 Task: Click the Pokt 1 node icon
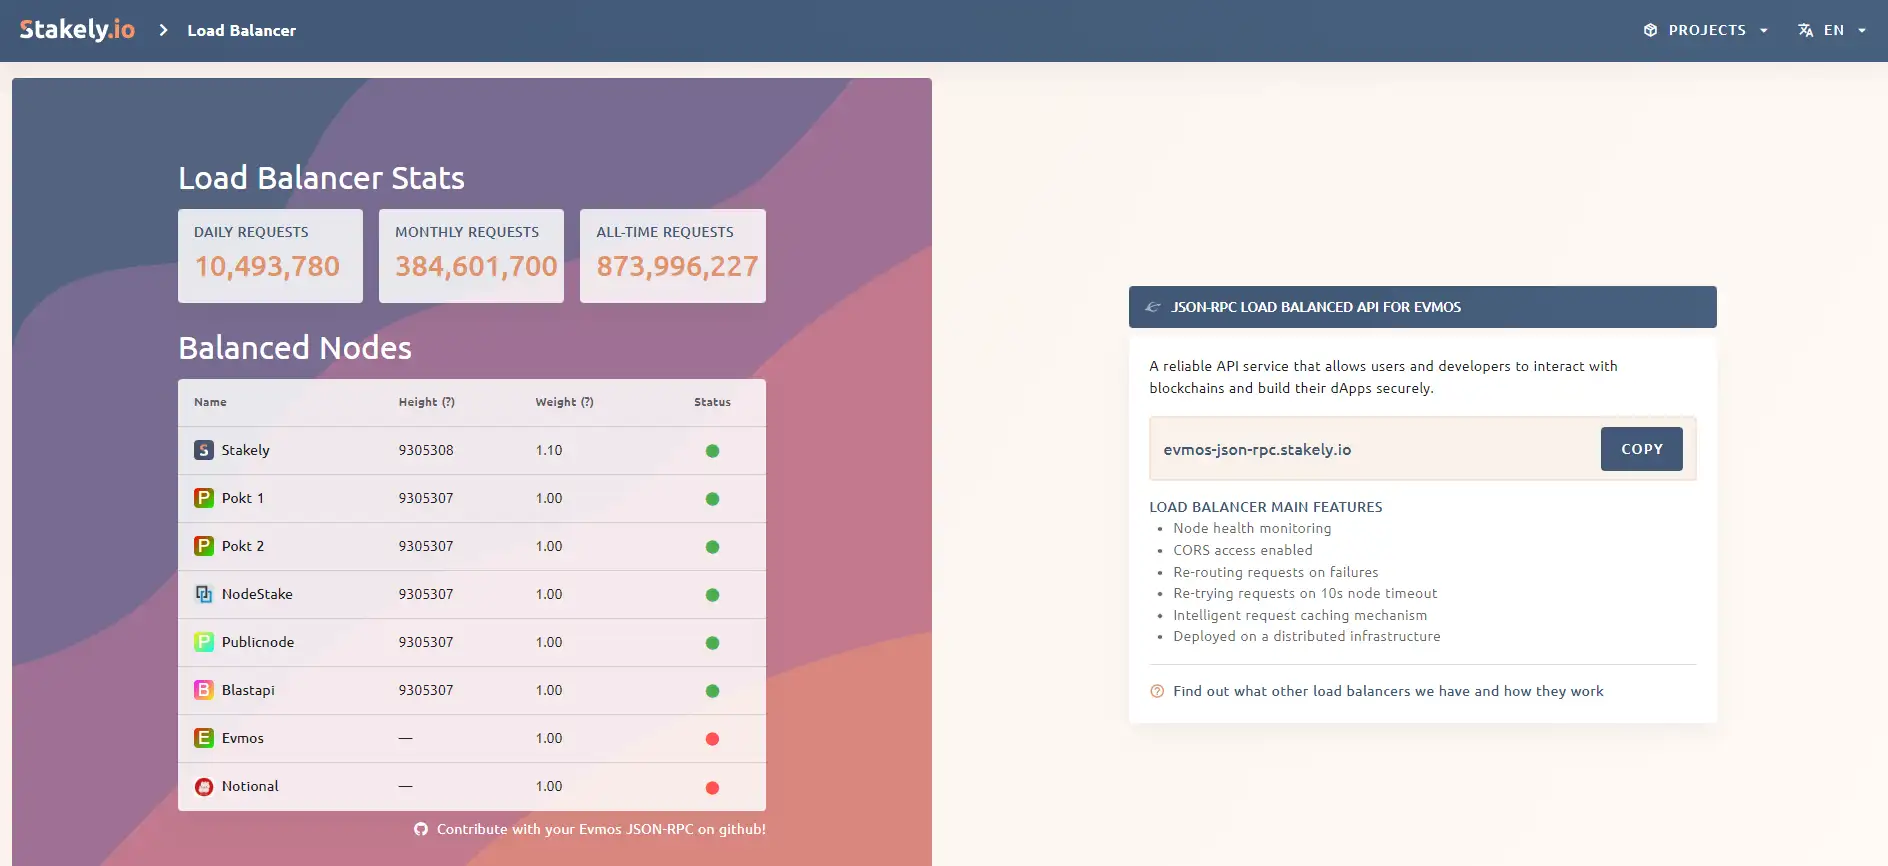point(204,498)
